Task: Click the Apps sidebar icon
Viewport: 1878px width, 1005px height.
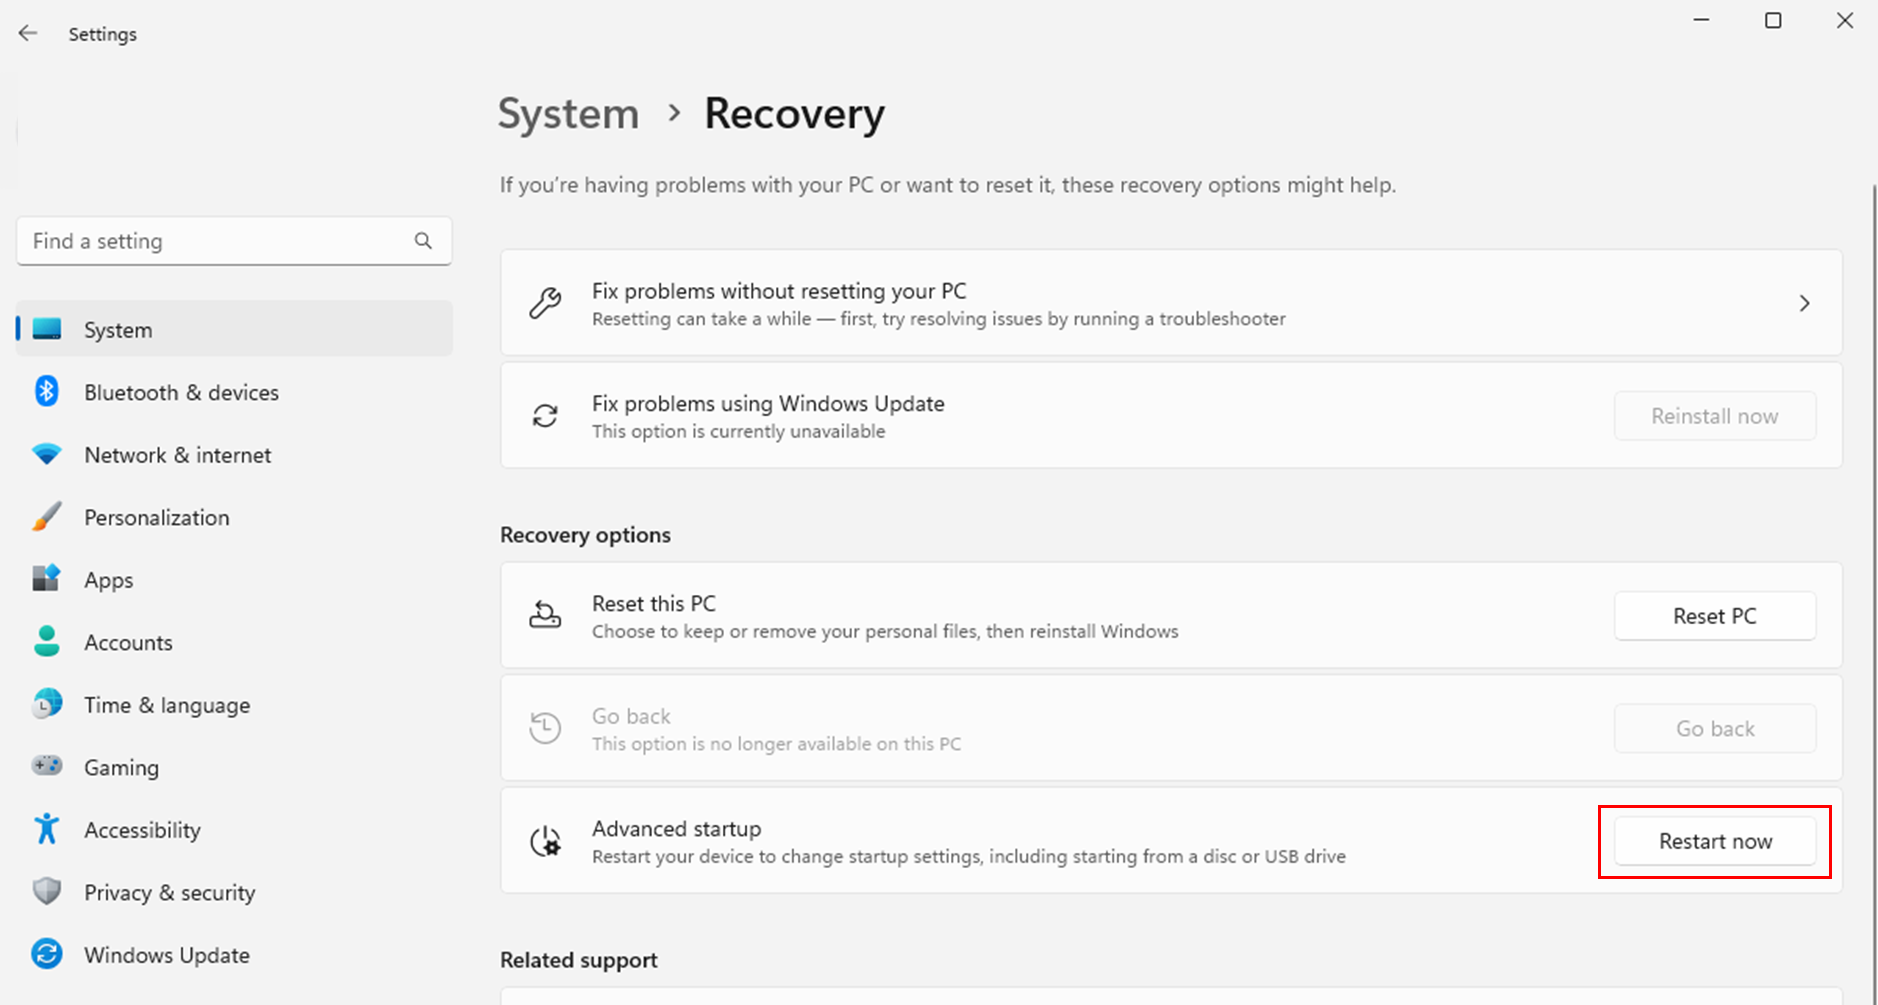Action: click(x=46, y=579)
